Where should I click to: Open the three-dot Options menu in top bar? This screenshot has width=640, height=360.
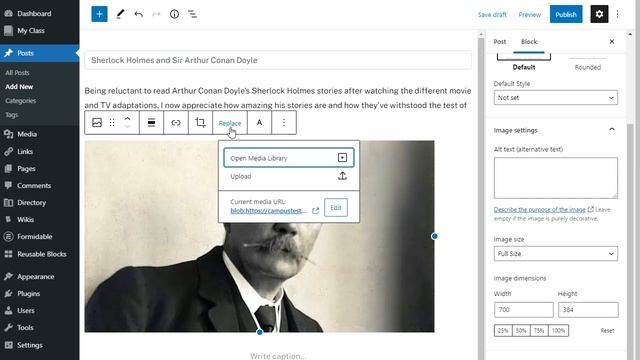coord(618,14)
